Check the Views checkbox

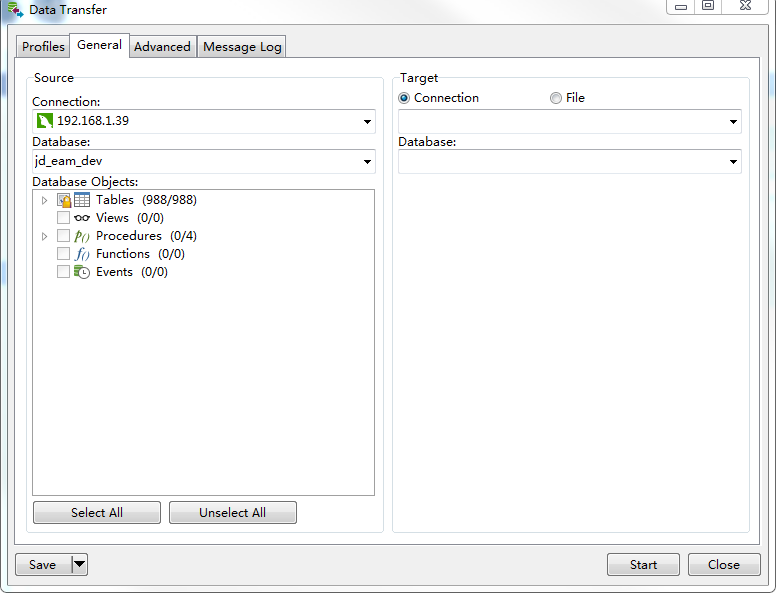coord(63,217)
